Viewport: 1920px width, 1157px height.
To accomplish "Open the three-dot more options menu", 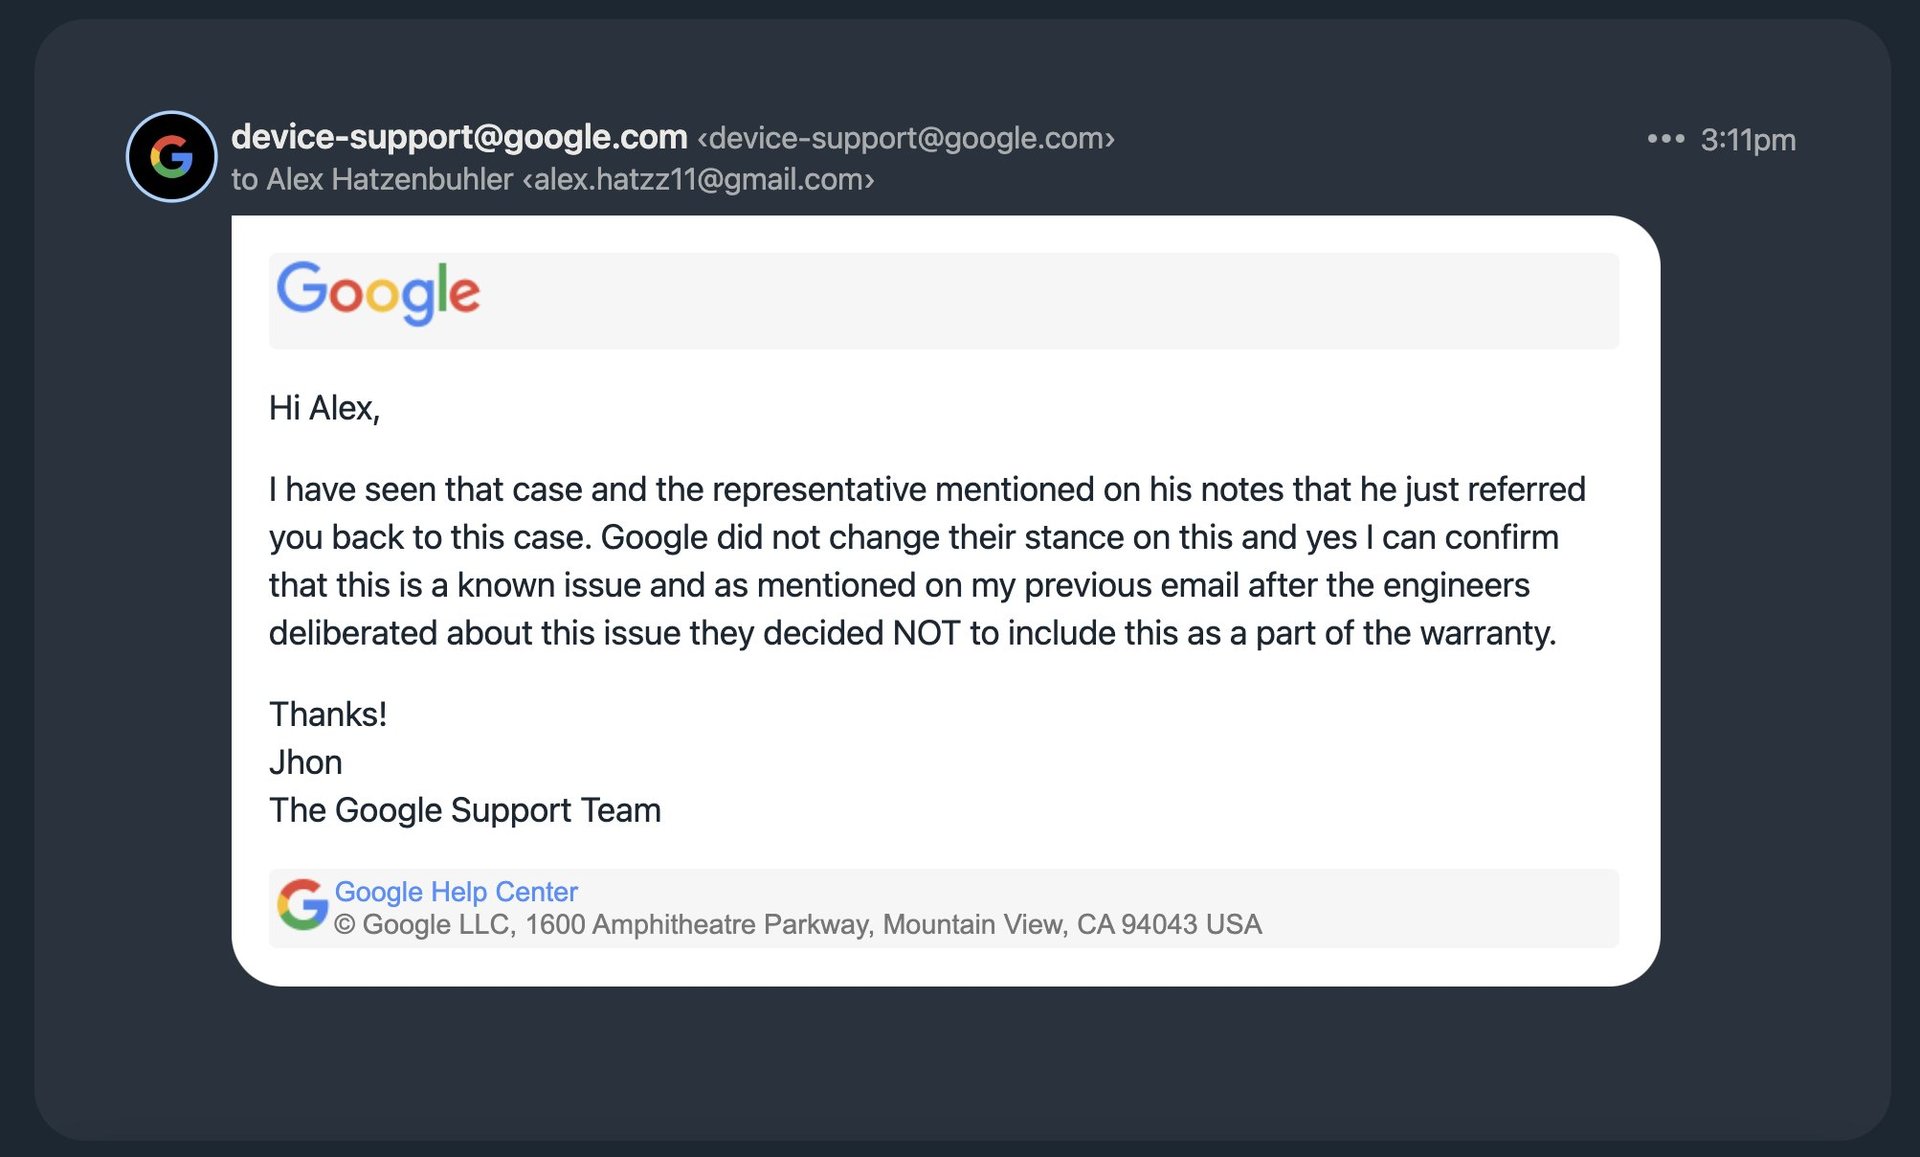I will pos(1665,139).
